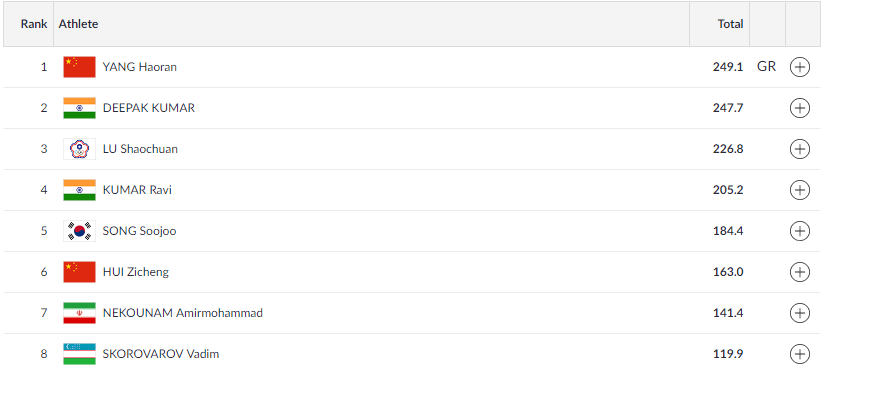Click plus icon in SONG Soojoo row
This screenshot has height=408, width=881.
point(799,231)
